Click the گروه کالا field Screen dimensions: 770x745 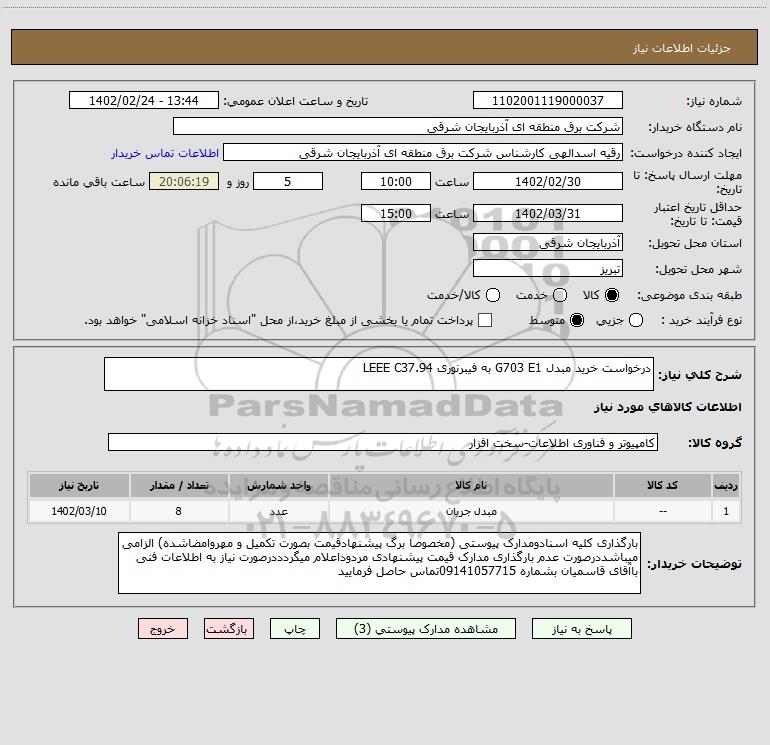click(x=383, y=442)
